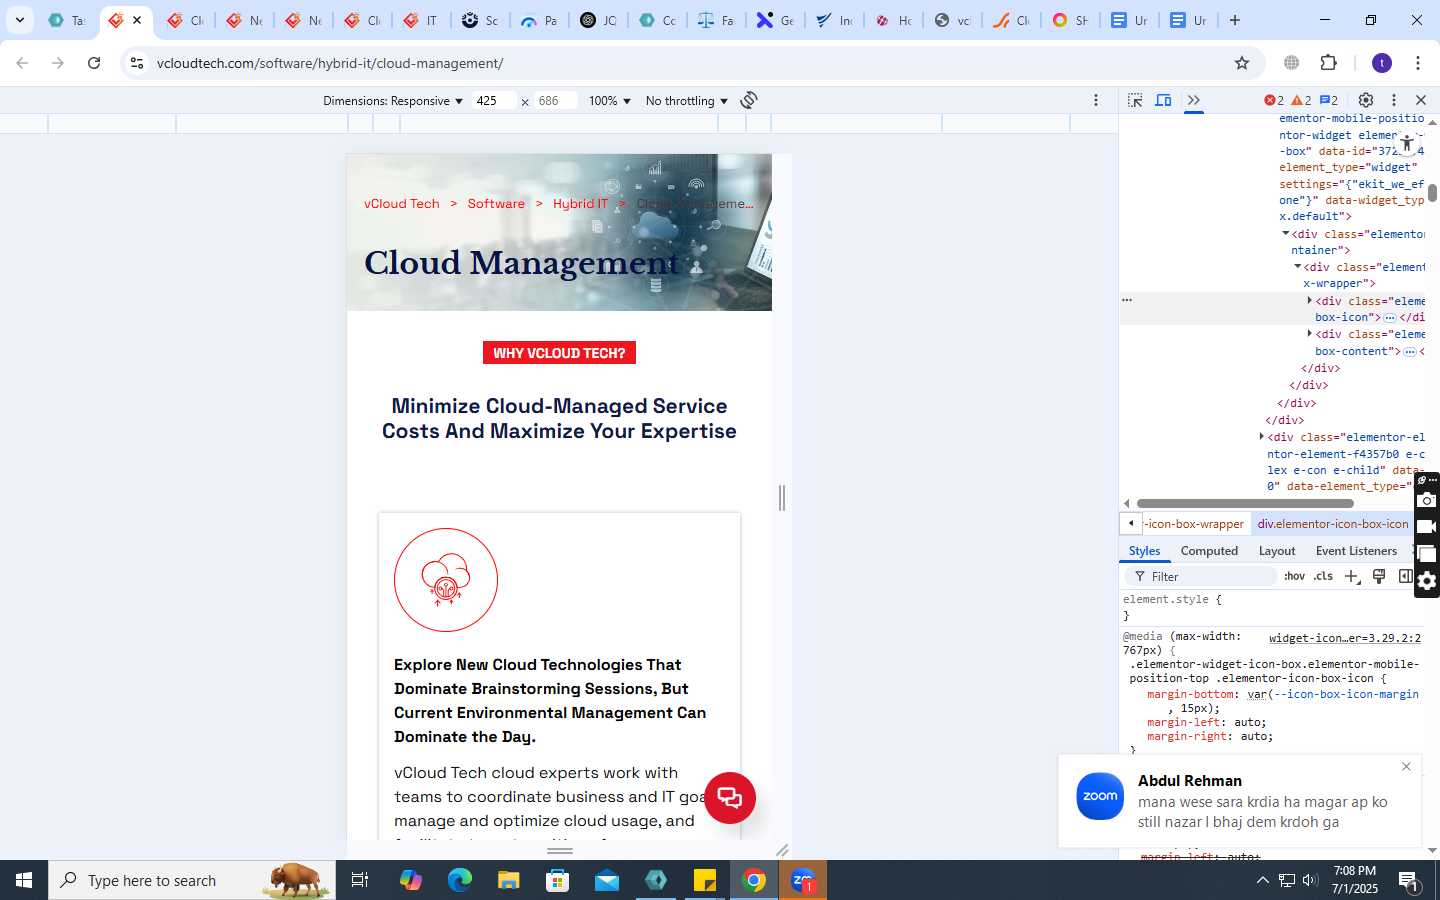Open the widget-icon…er=3.29.2:2 stylesheet link
Image resolution: width=1440 pixels, height=900 pixels.
[1344, 637]
